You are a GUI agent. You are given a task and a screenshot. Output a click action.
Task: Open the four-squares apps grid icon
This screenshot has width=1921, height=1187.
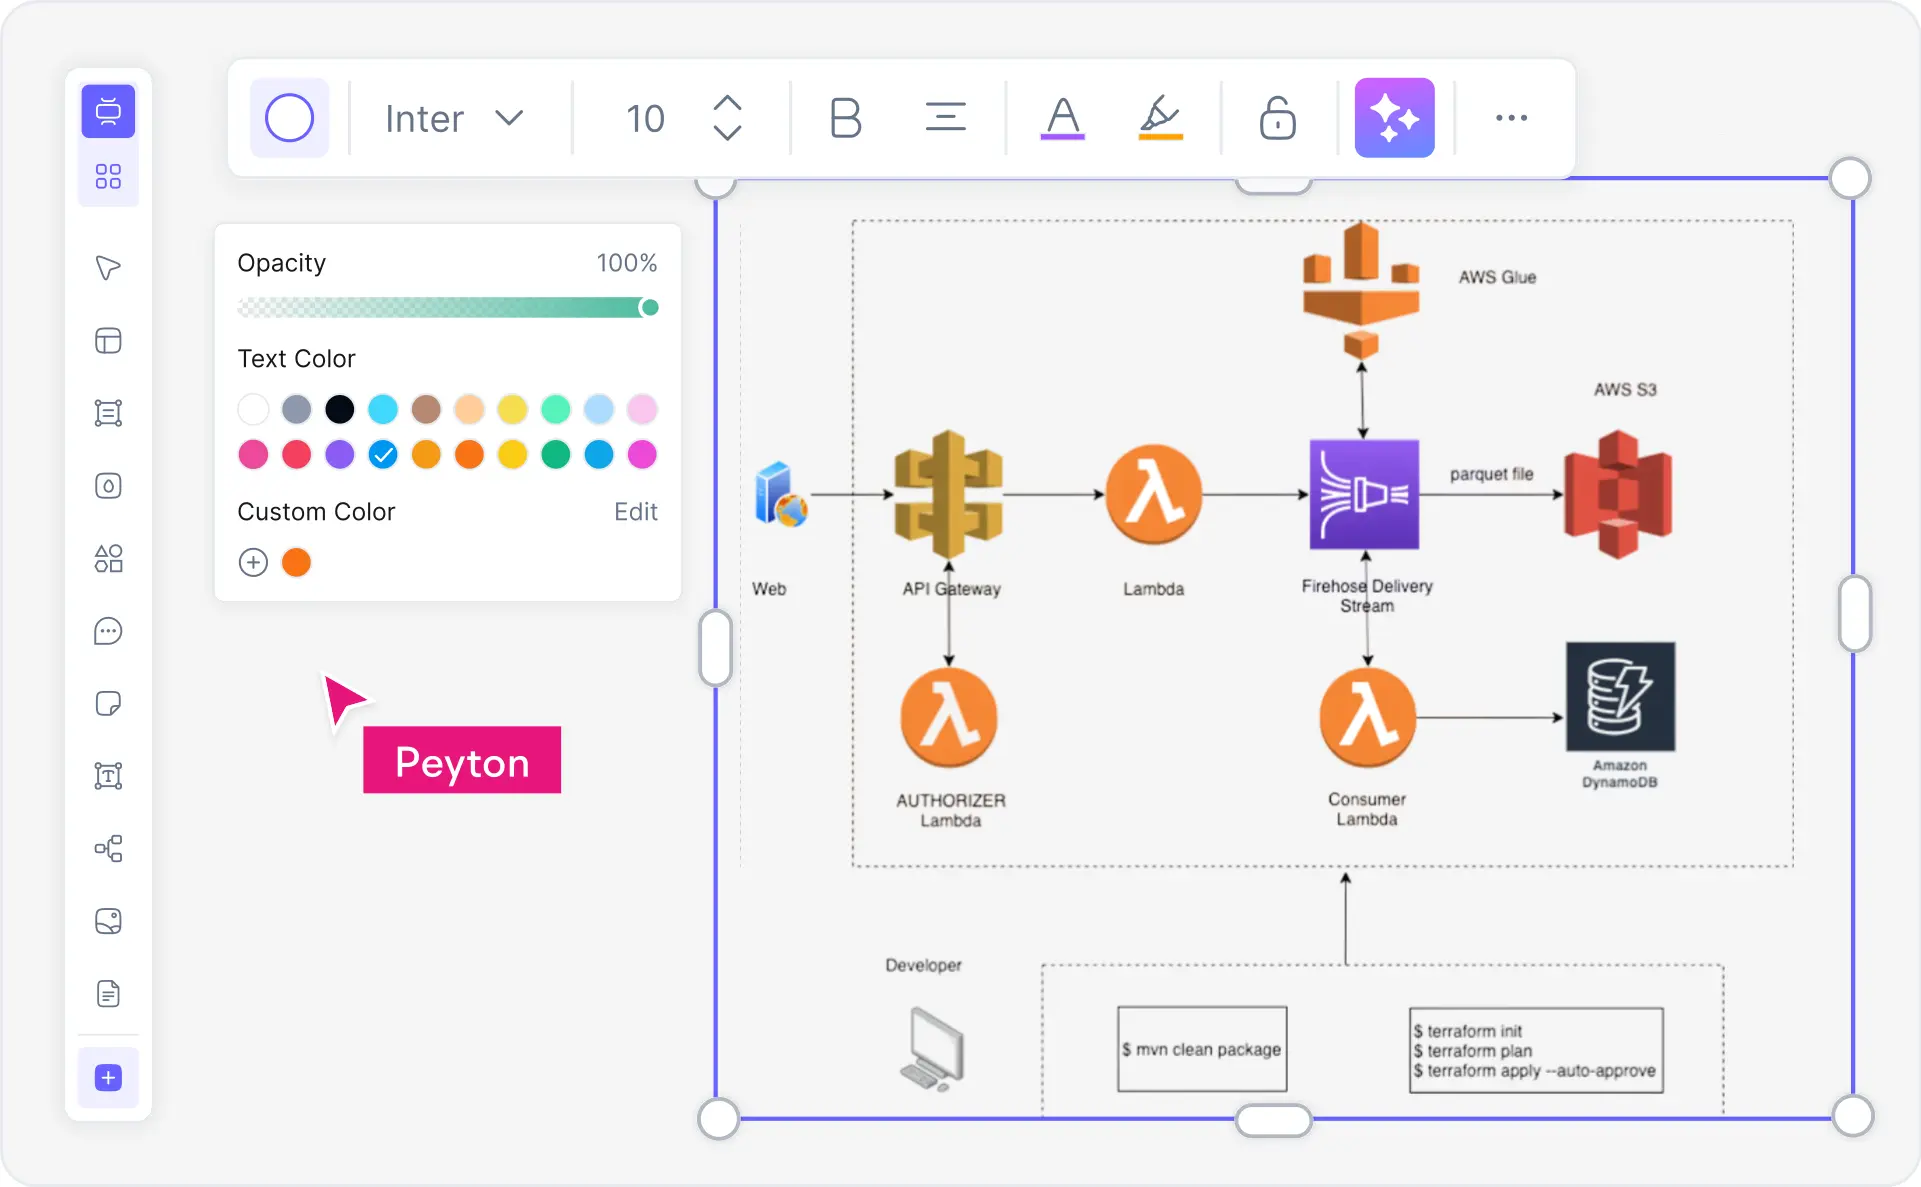click(108, 177)
